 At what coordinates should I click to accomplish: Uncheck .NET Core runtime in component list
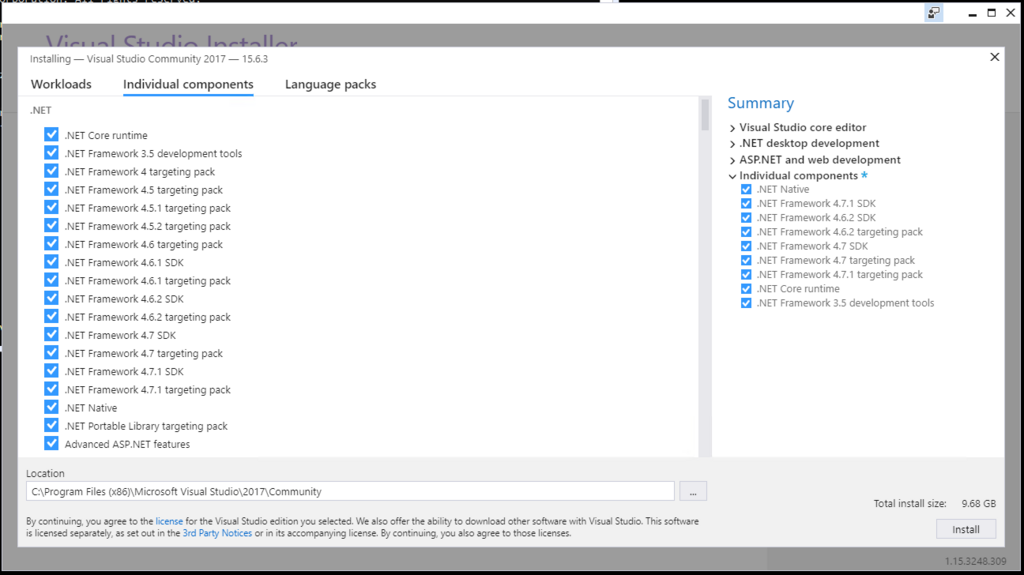click(x=51, y=135)
